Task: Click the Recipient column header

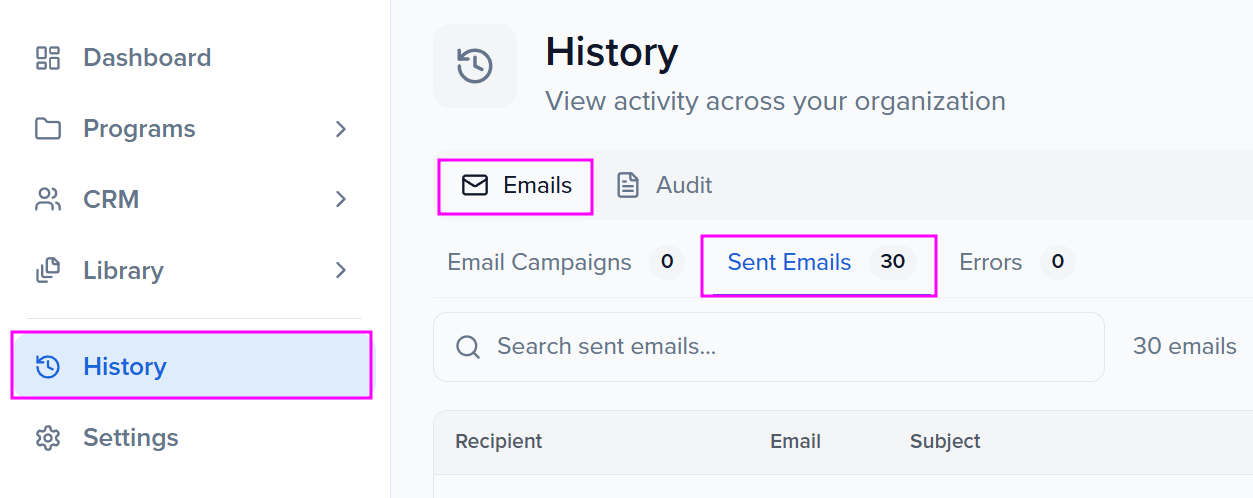Action: [x=499, y=441]
